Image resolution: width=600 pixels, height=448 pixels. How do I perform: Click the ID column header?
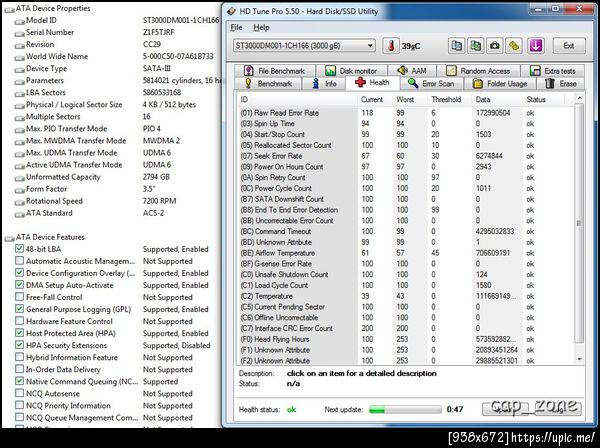(297, 99)
